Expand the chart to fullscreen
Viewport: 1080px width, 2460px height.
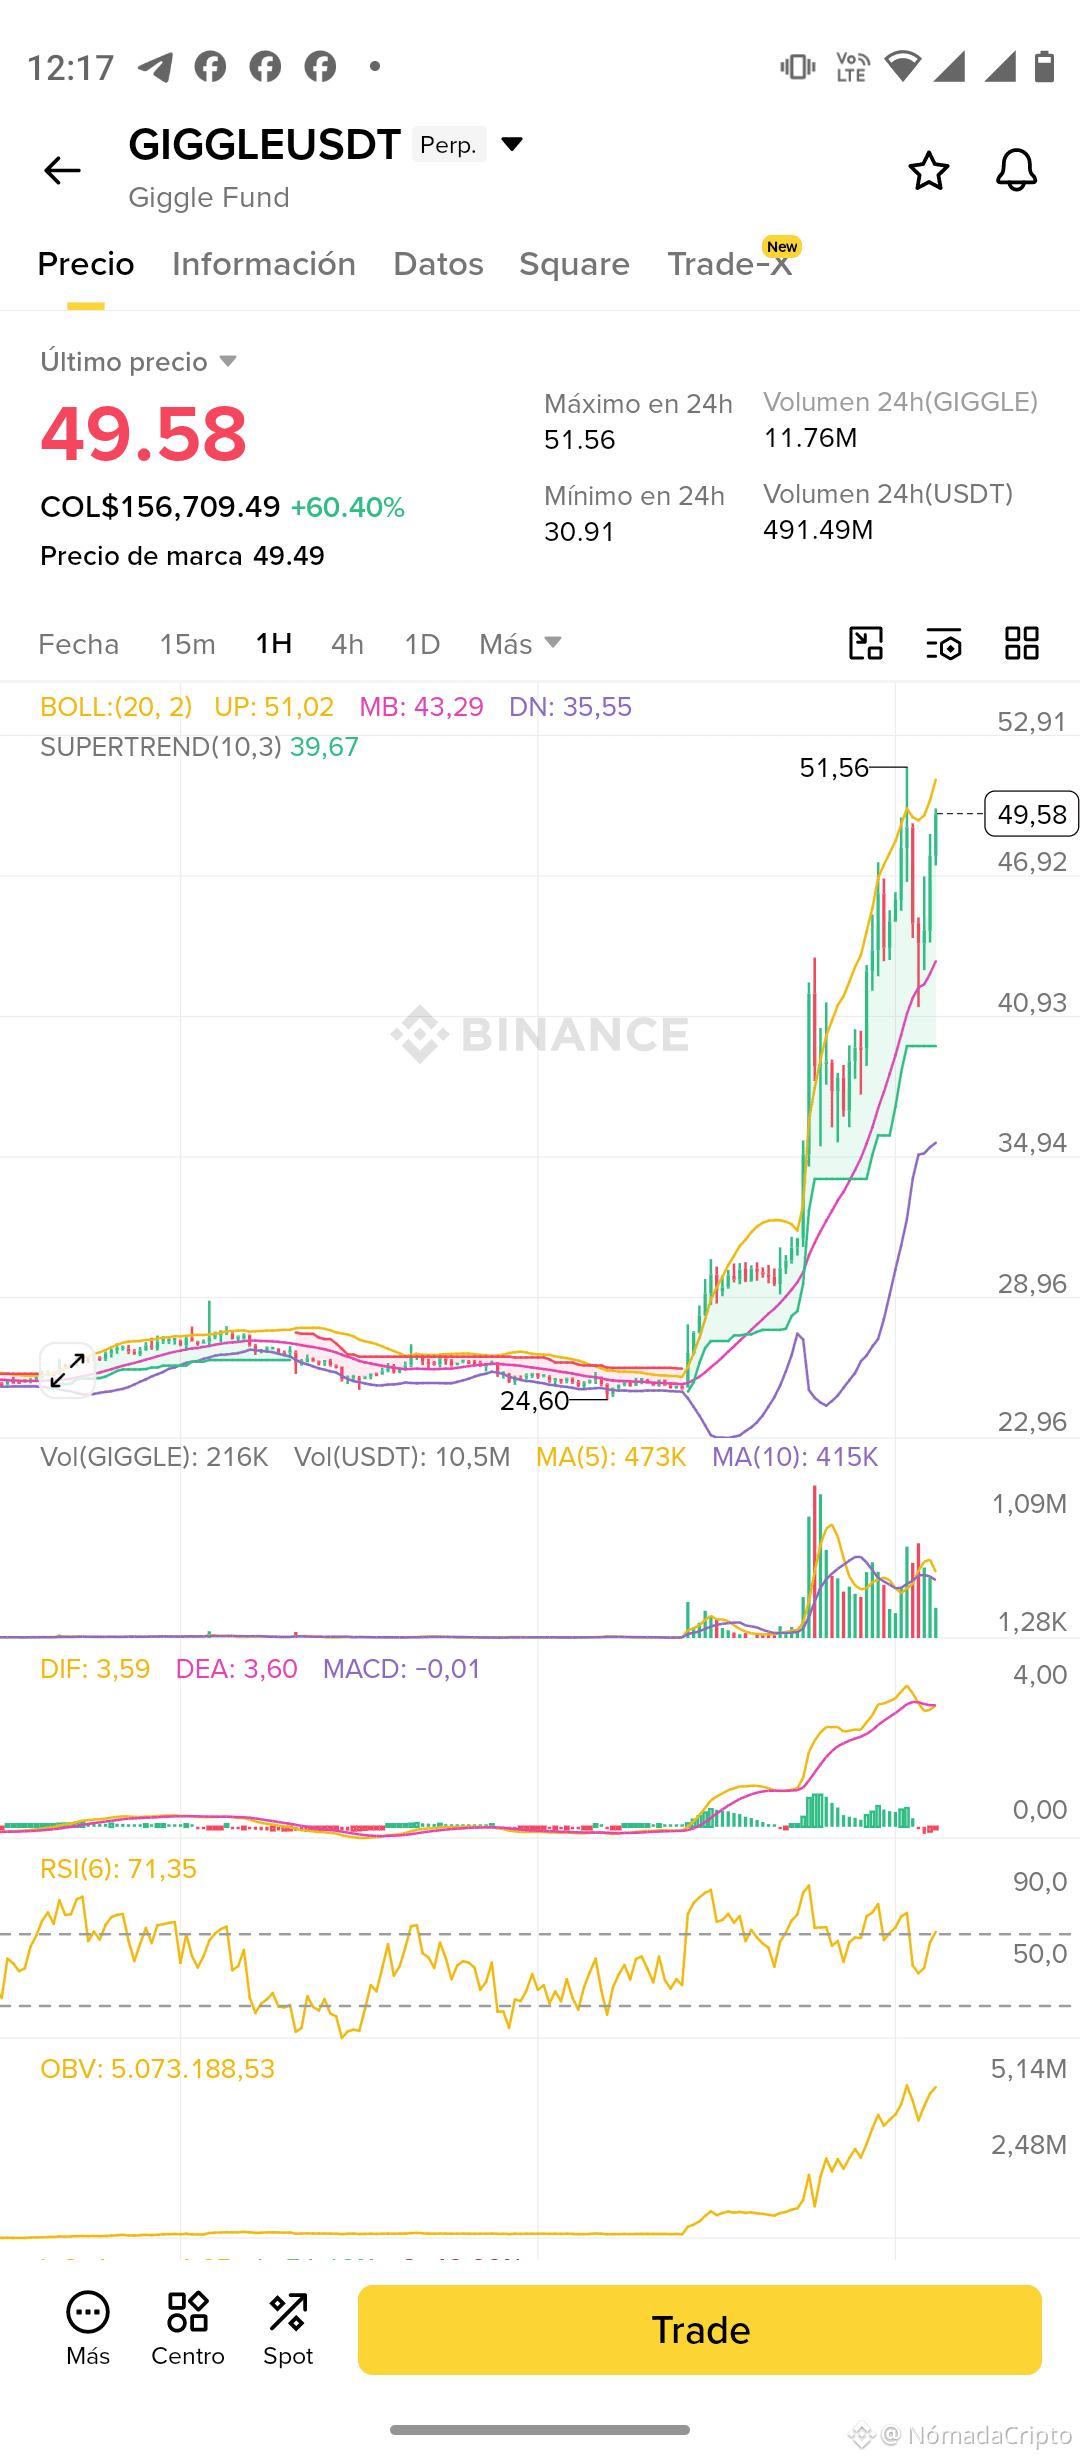[x=67, y=1370]
